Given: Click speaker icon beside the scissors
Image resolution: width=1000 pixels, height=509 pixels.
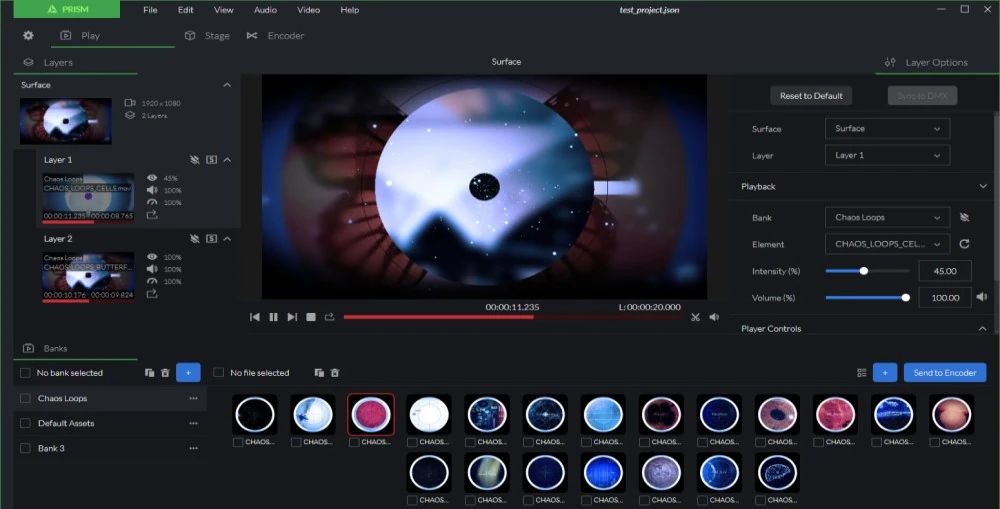Looking at the screenshot, I should coord(714,317).
